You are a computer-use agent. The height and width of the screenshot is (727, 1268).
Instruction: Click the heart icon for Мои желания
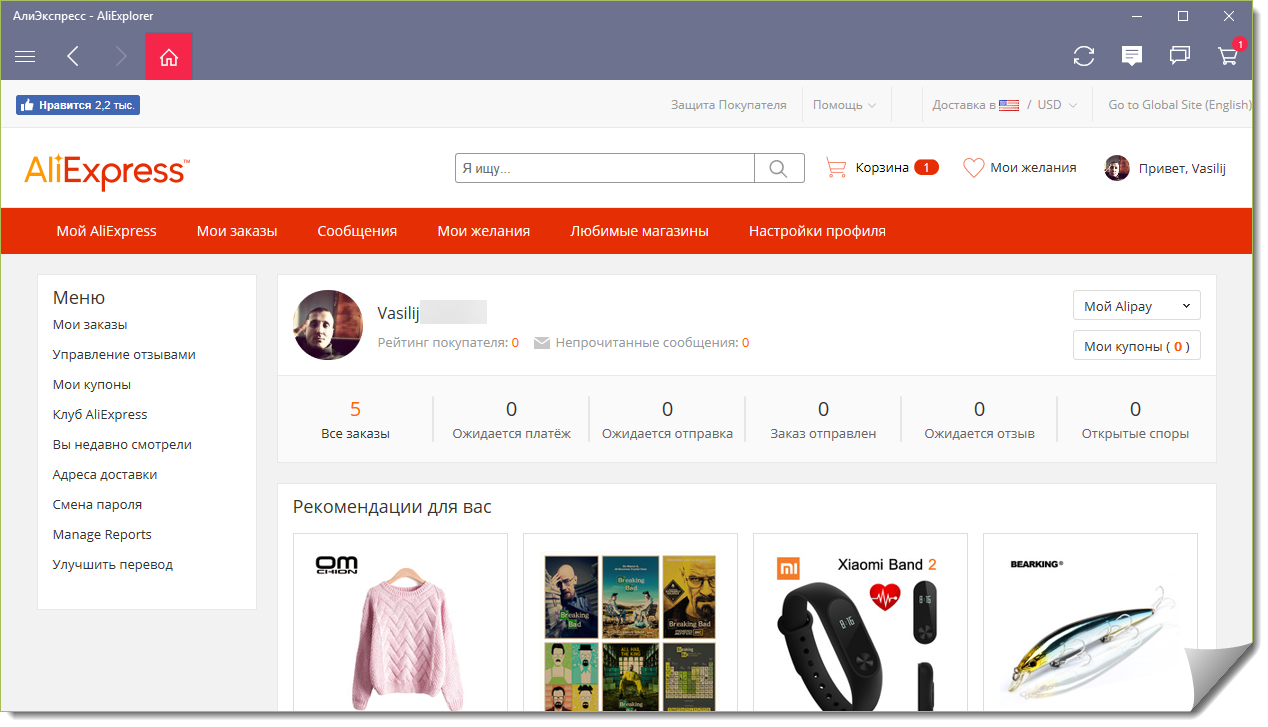tap(973, 168)
